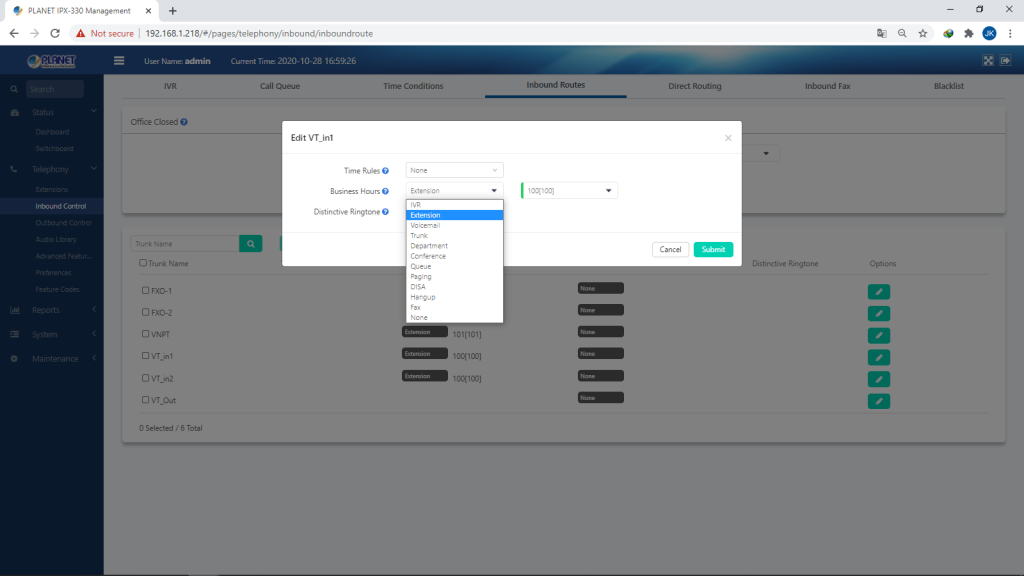Click the Submit button

pos(713,249)
